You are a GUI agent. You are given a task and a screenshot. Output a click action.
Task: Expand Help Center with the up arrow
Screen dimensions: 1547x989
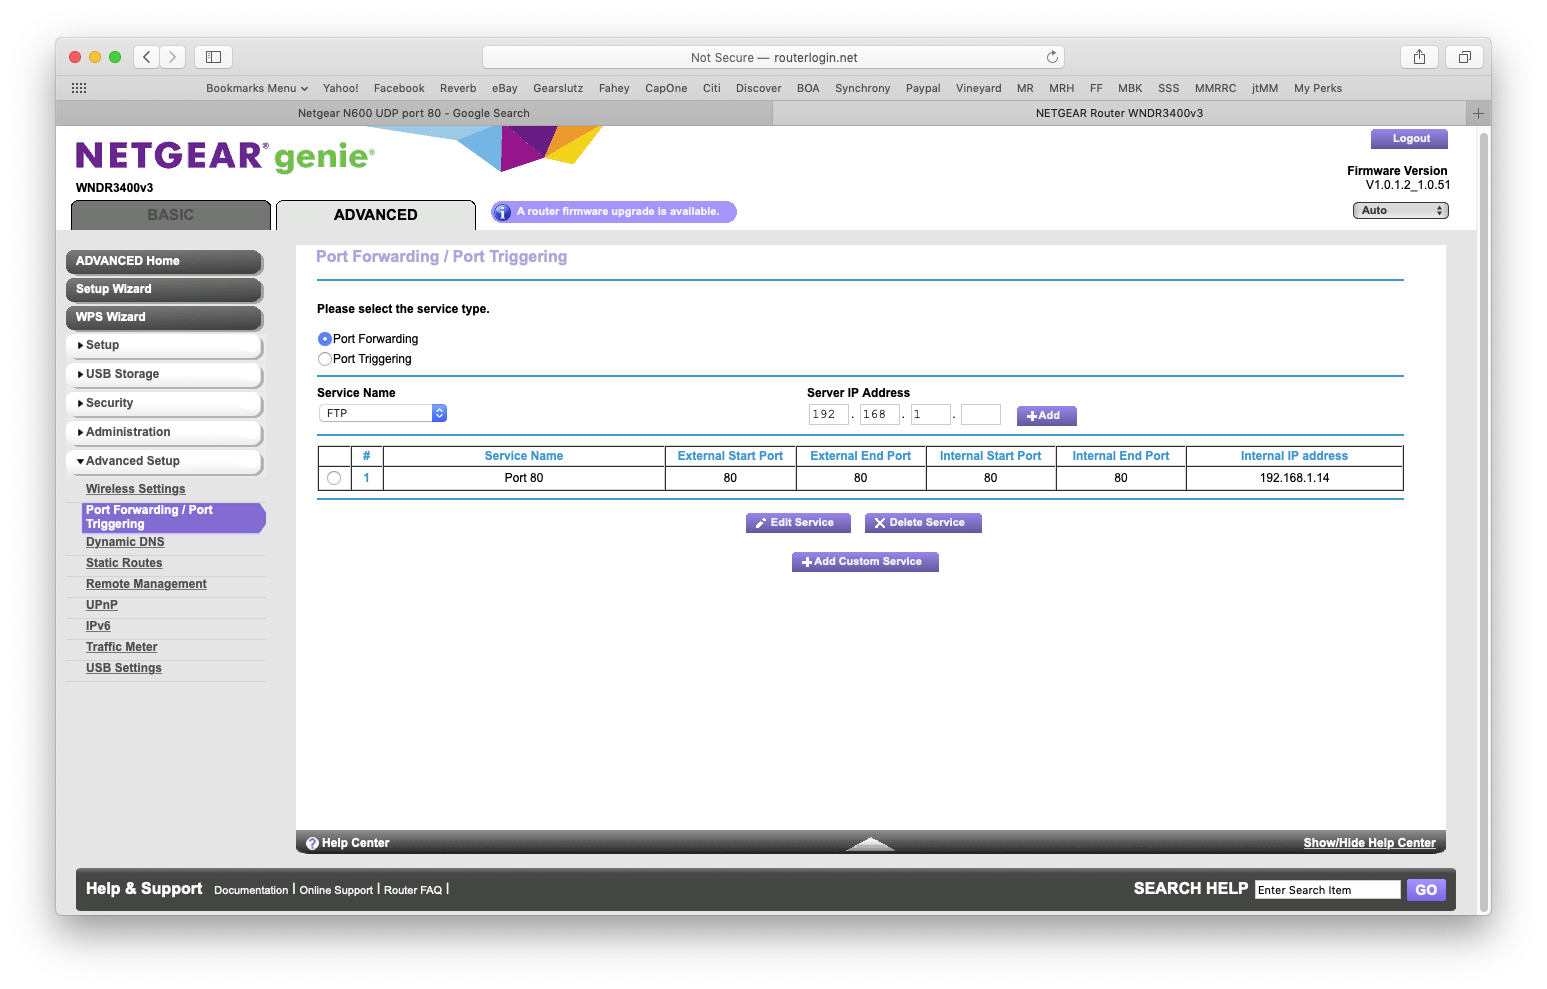click(x=870, y=843)
